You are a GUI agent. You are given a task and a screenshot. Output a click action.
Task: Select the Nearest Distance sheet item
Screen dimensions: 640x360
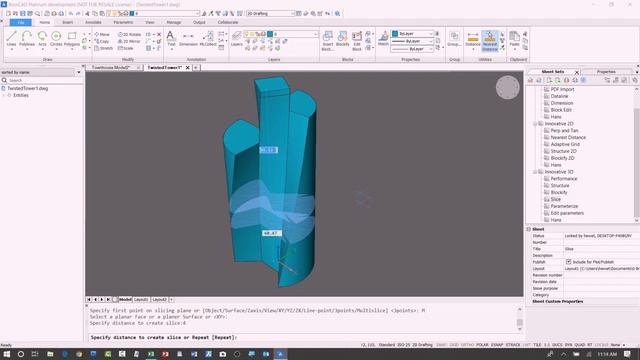568,138
